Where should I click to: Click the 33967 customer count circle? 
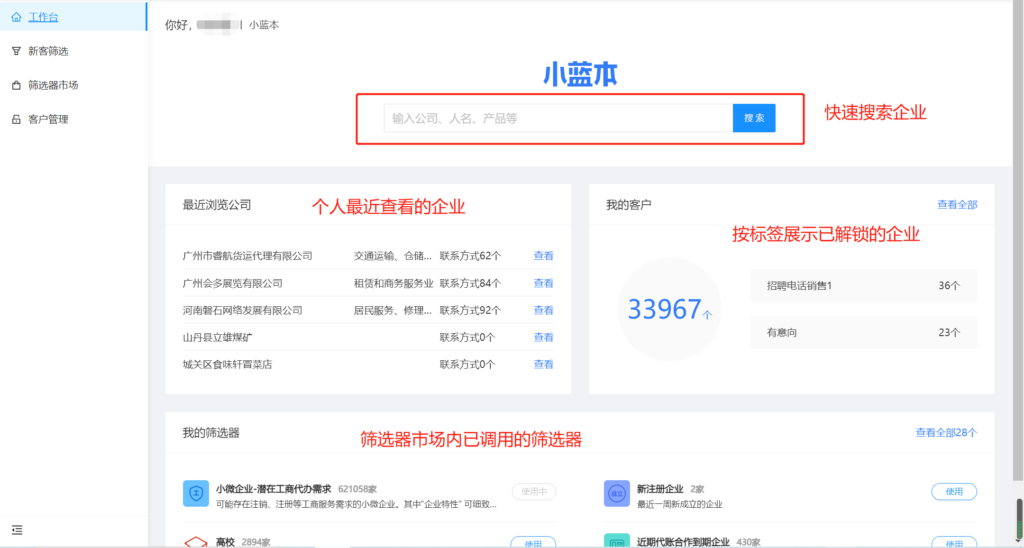click(x=669, y=310)
